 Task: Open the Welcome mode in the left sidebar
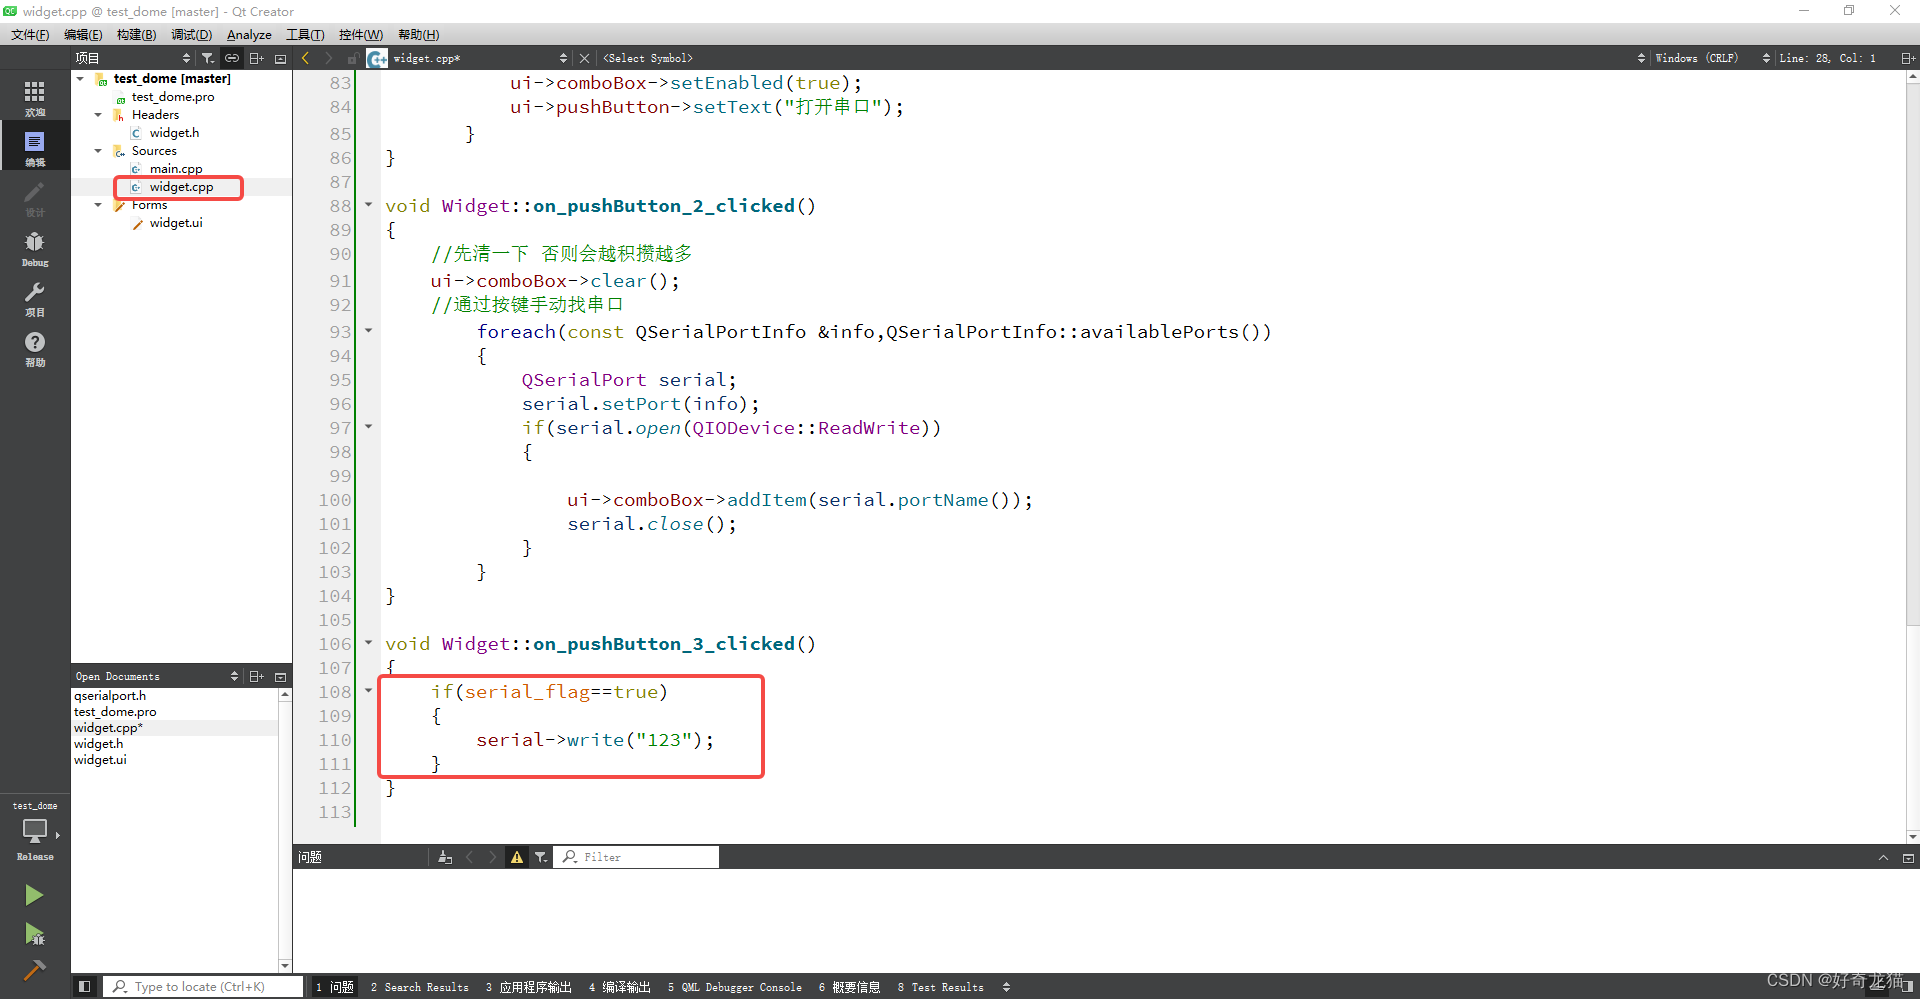coord(35,97)
